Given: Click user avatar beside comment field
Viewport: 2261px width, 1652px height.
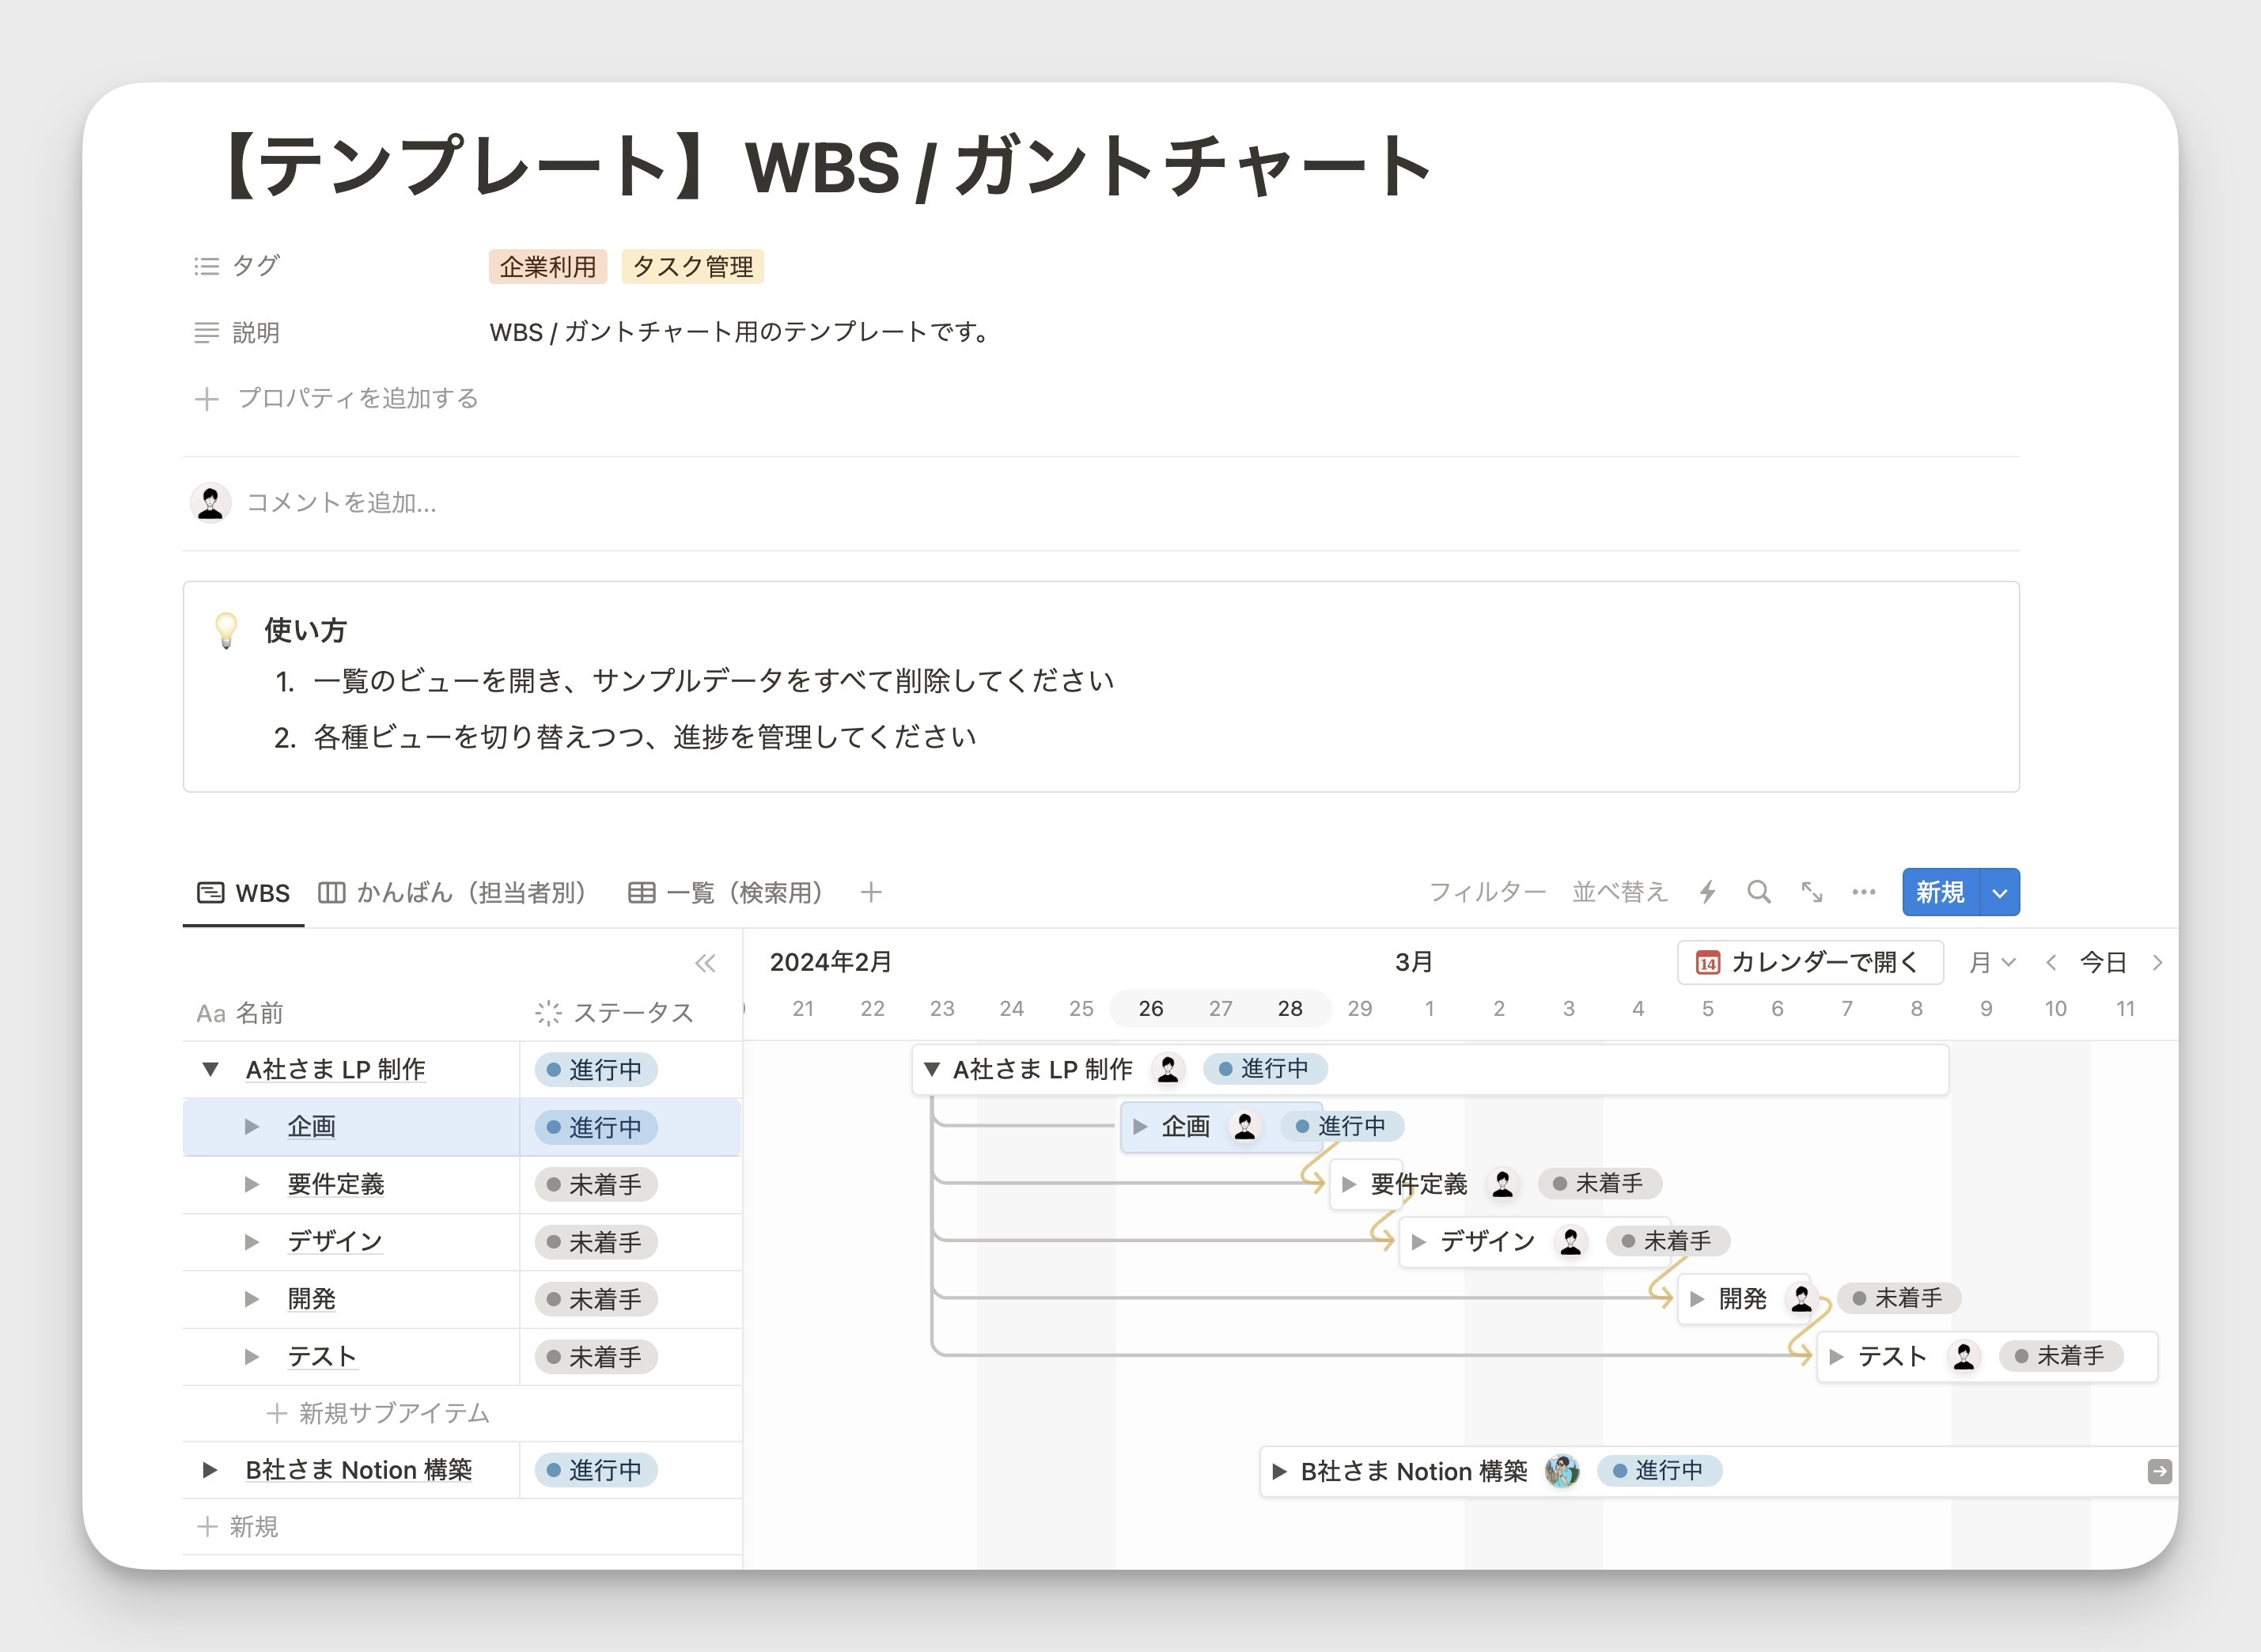Looking at the screenshot, I should coord(210,502).
